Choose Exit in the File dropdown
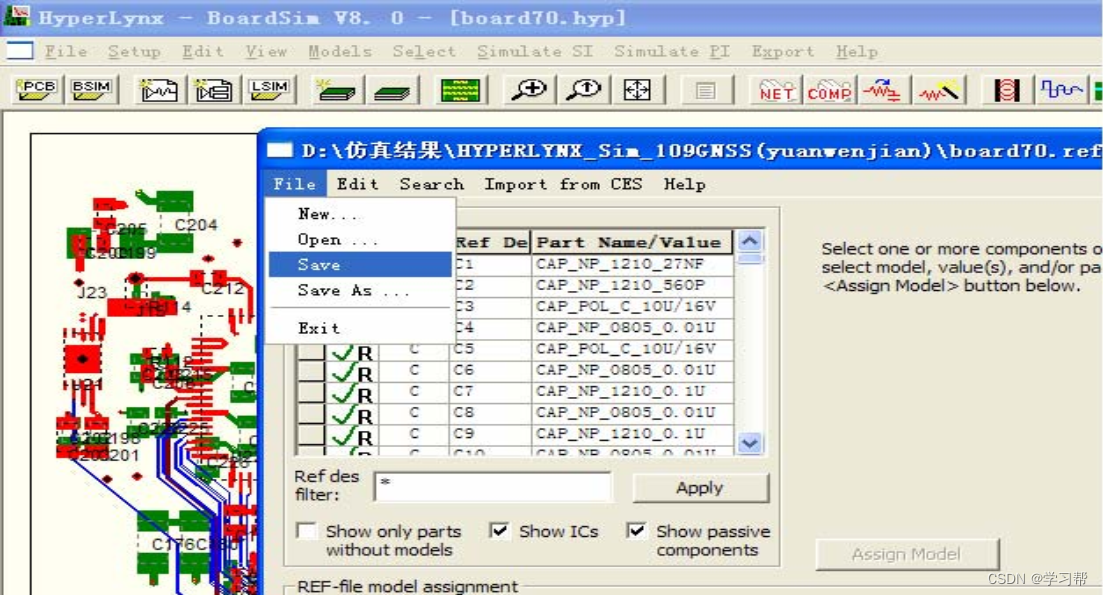Image resolution: width=1103 pixels, height=595 pixels. (x=360, y=328)
